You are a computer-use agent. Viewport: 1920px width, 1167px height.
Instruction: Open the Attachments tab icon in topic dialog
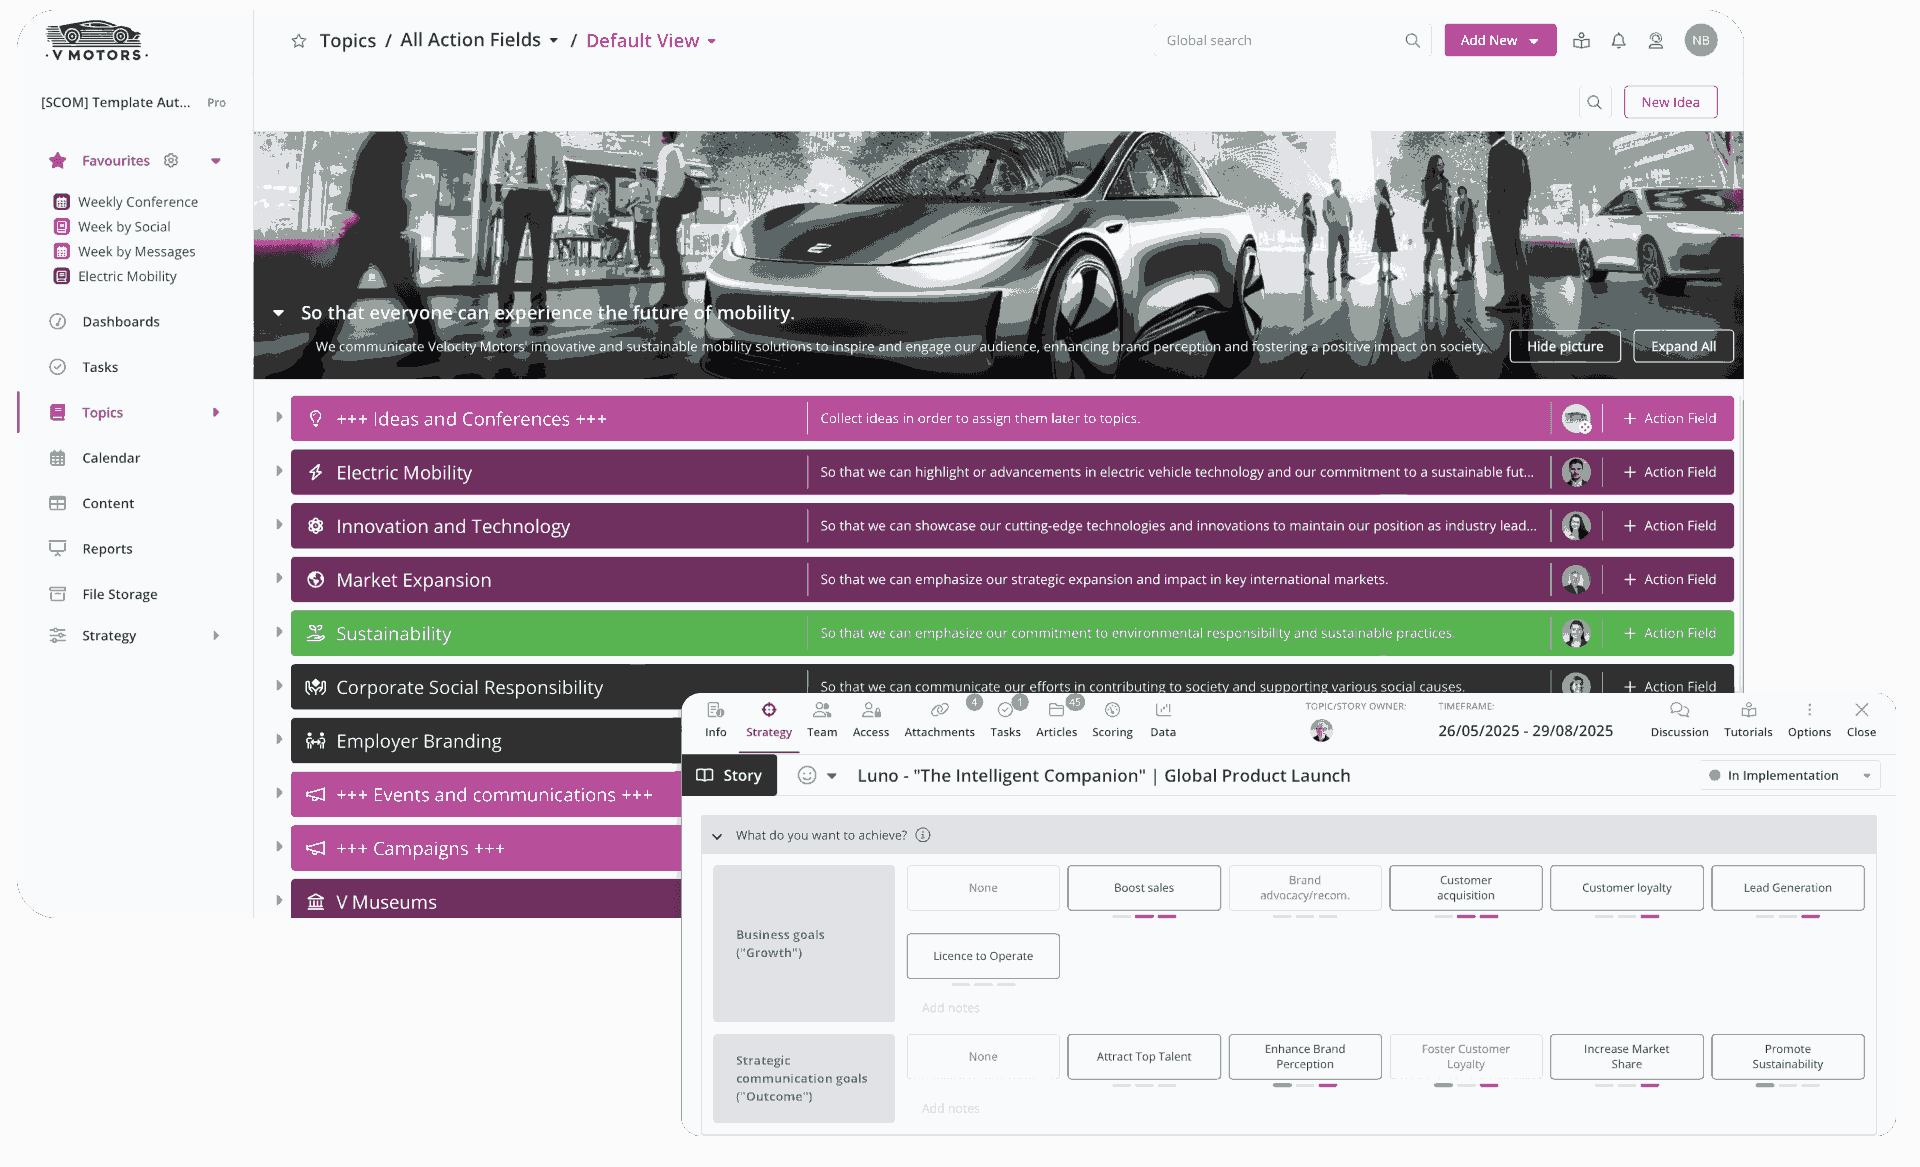pos(938,711)
